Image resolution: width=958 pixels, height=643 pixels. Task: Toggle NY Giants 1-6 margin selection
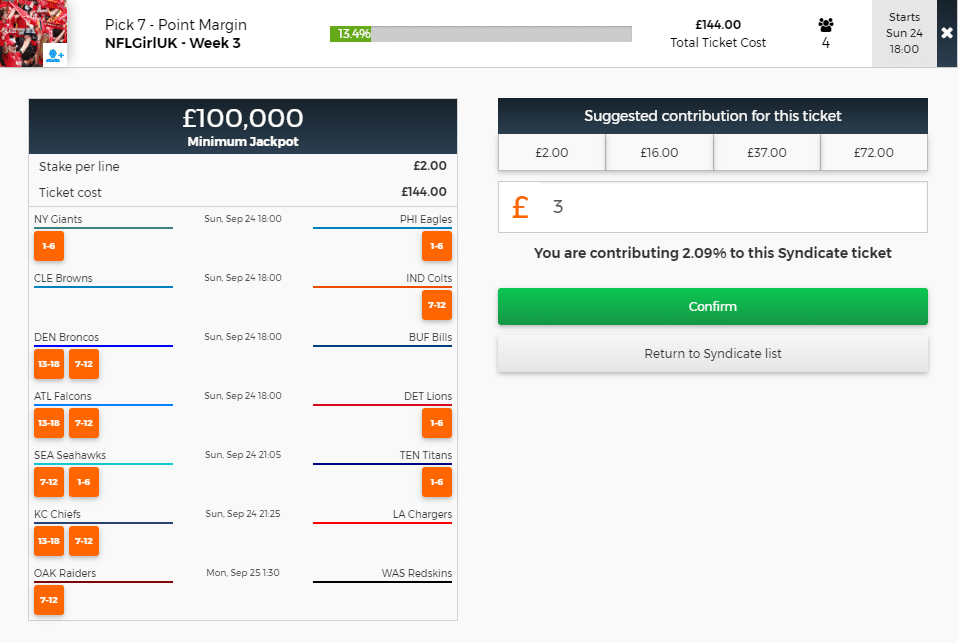pos(49,246)
